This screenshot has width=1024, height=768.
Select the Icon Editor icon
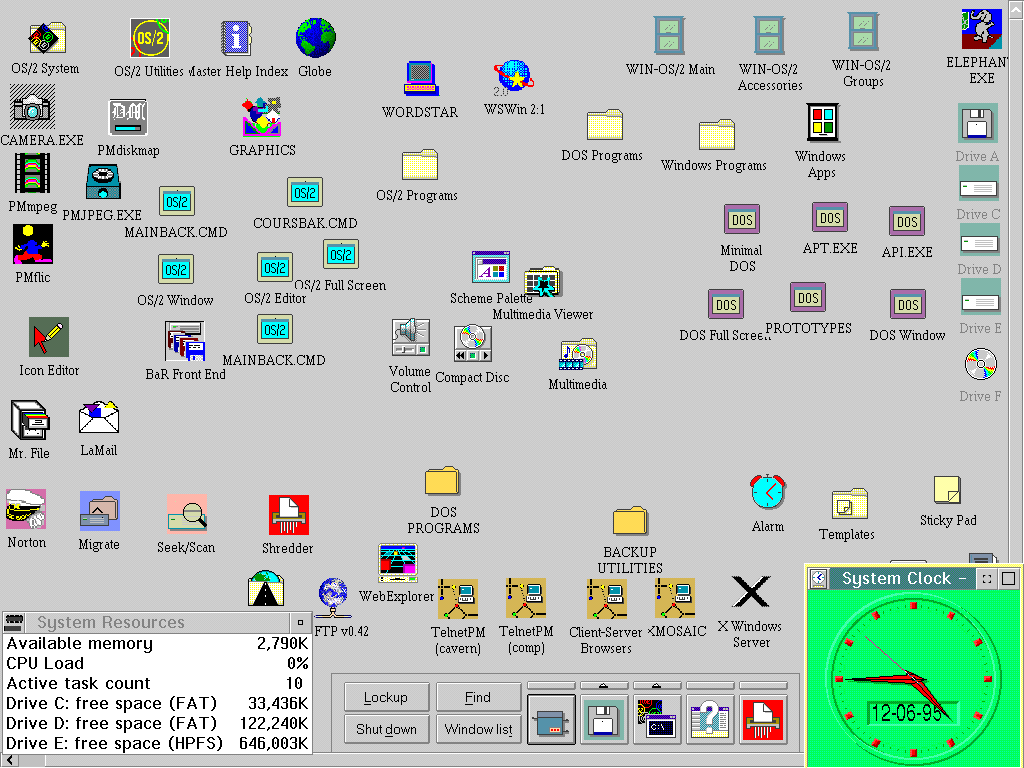48,338
